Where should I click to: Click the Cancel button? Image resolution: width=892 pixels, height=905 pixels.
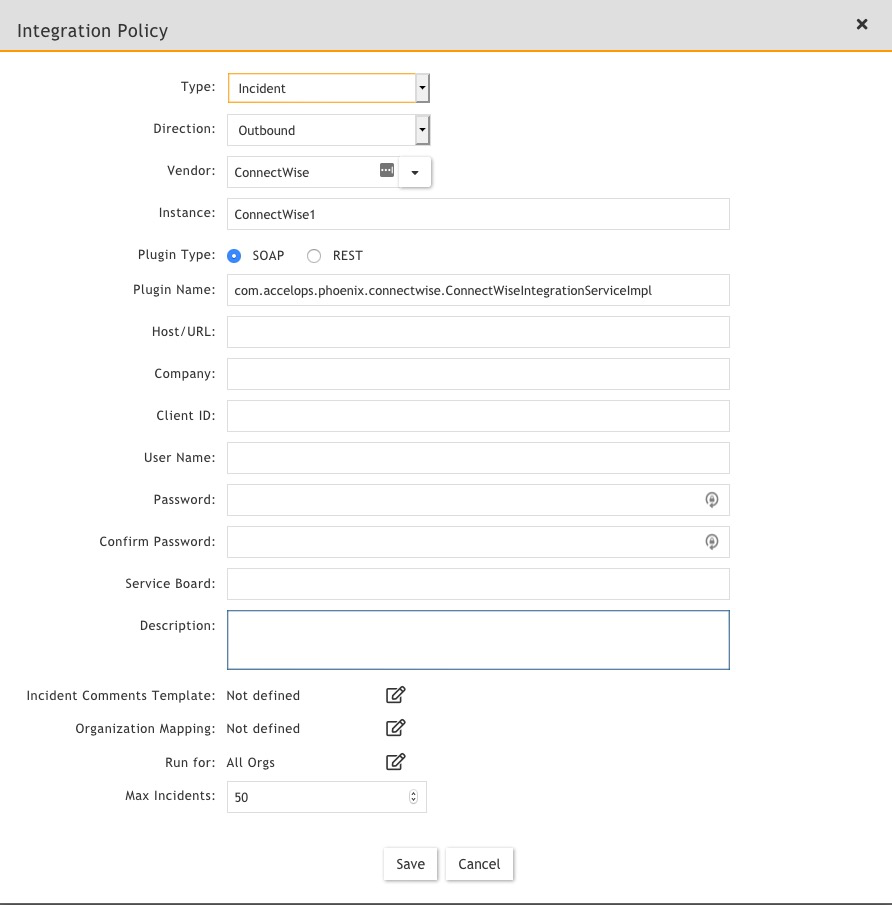(479, 864)
